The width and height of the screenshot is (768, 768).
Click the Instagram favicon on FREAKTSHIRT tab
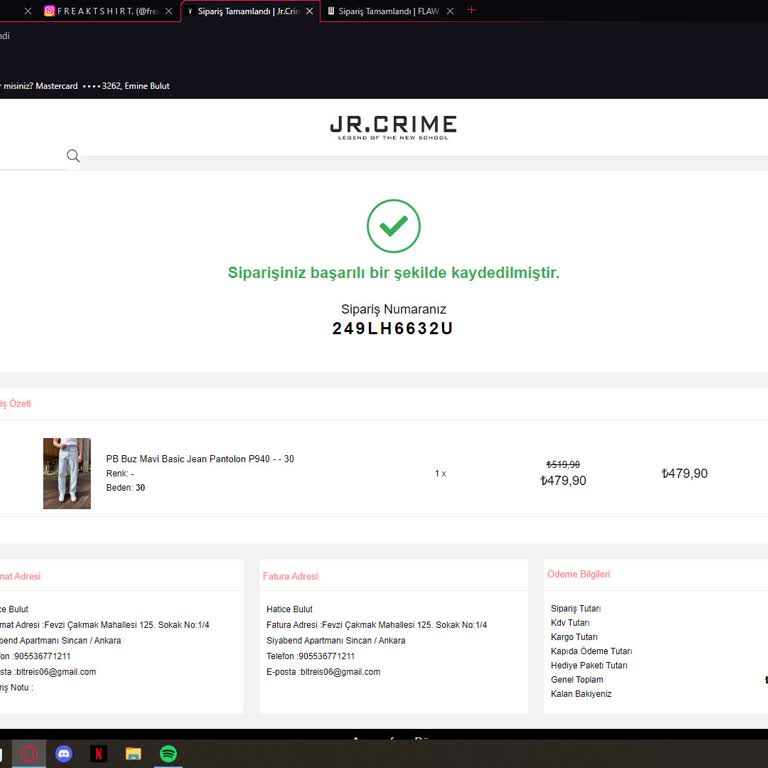pyautogui.click(x=49, y=11)
